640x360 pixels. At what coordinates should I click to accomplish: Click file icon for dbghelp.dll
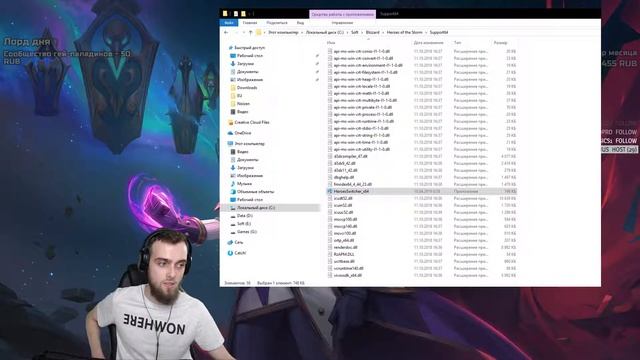click(x=330, y=177)
